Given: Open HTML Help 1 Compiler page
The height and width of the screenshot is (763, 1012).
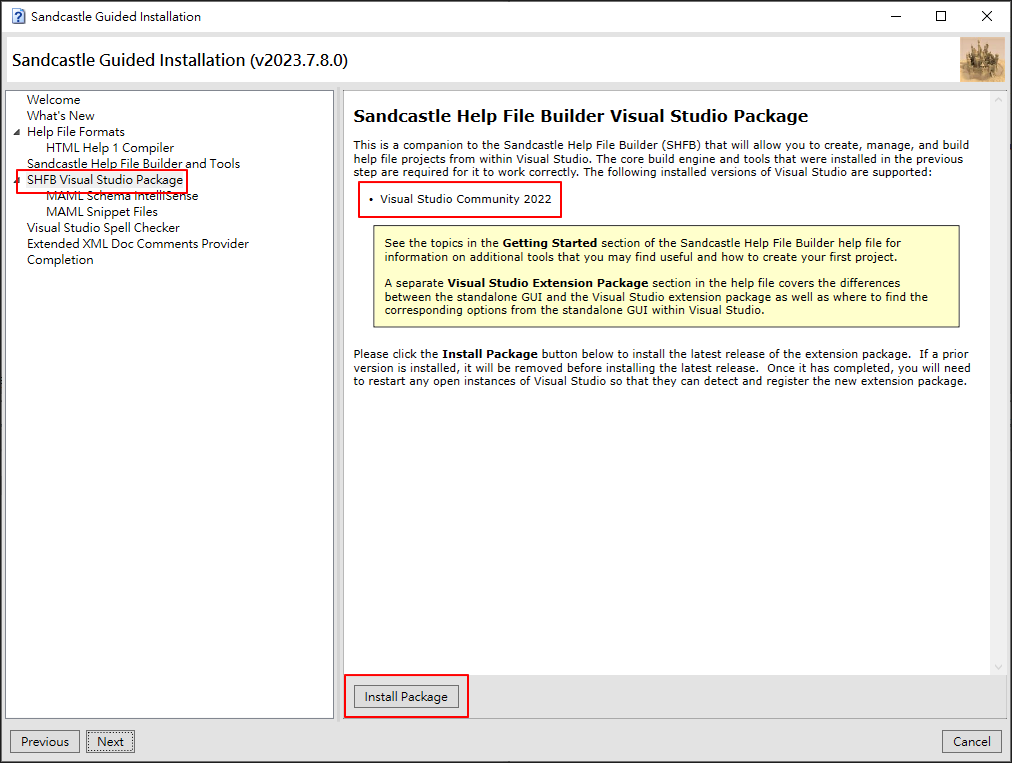Looking at the screenshot, I should [110, 148].
